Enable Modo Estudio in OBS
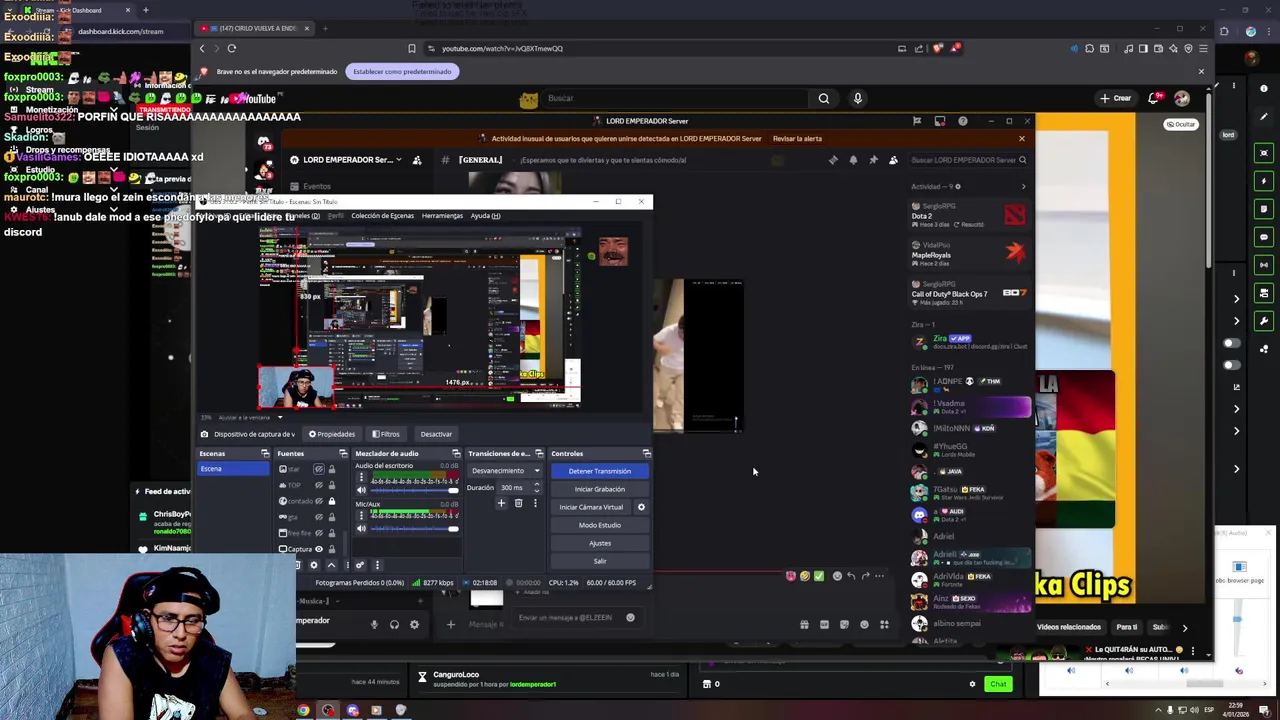The height and width of the screenshot is (720, 1280). (599, 525)
